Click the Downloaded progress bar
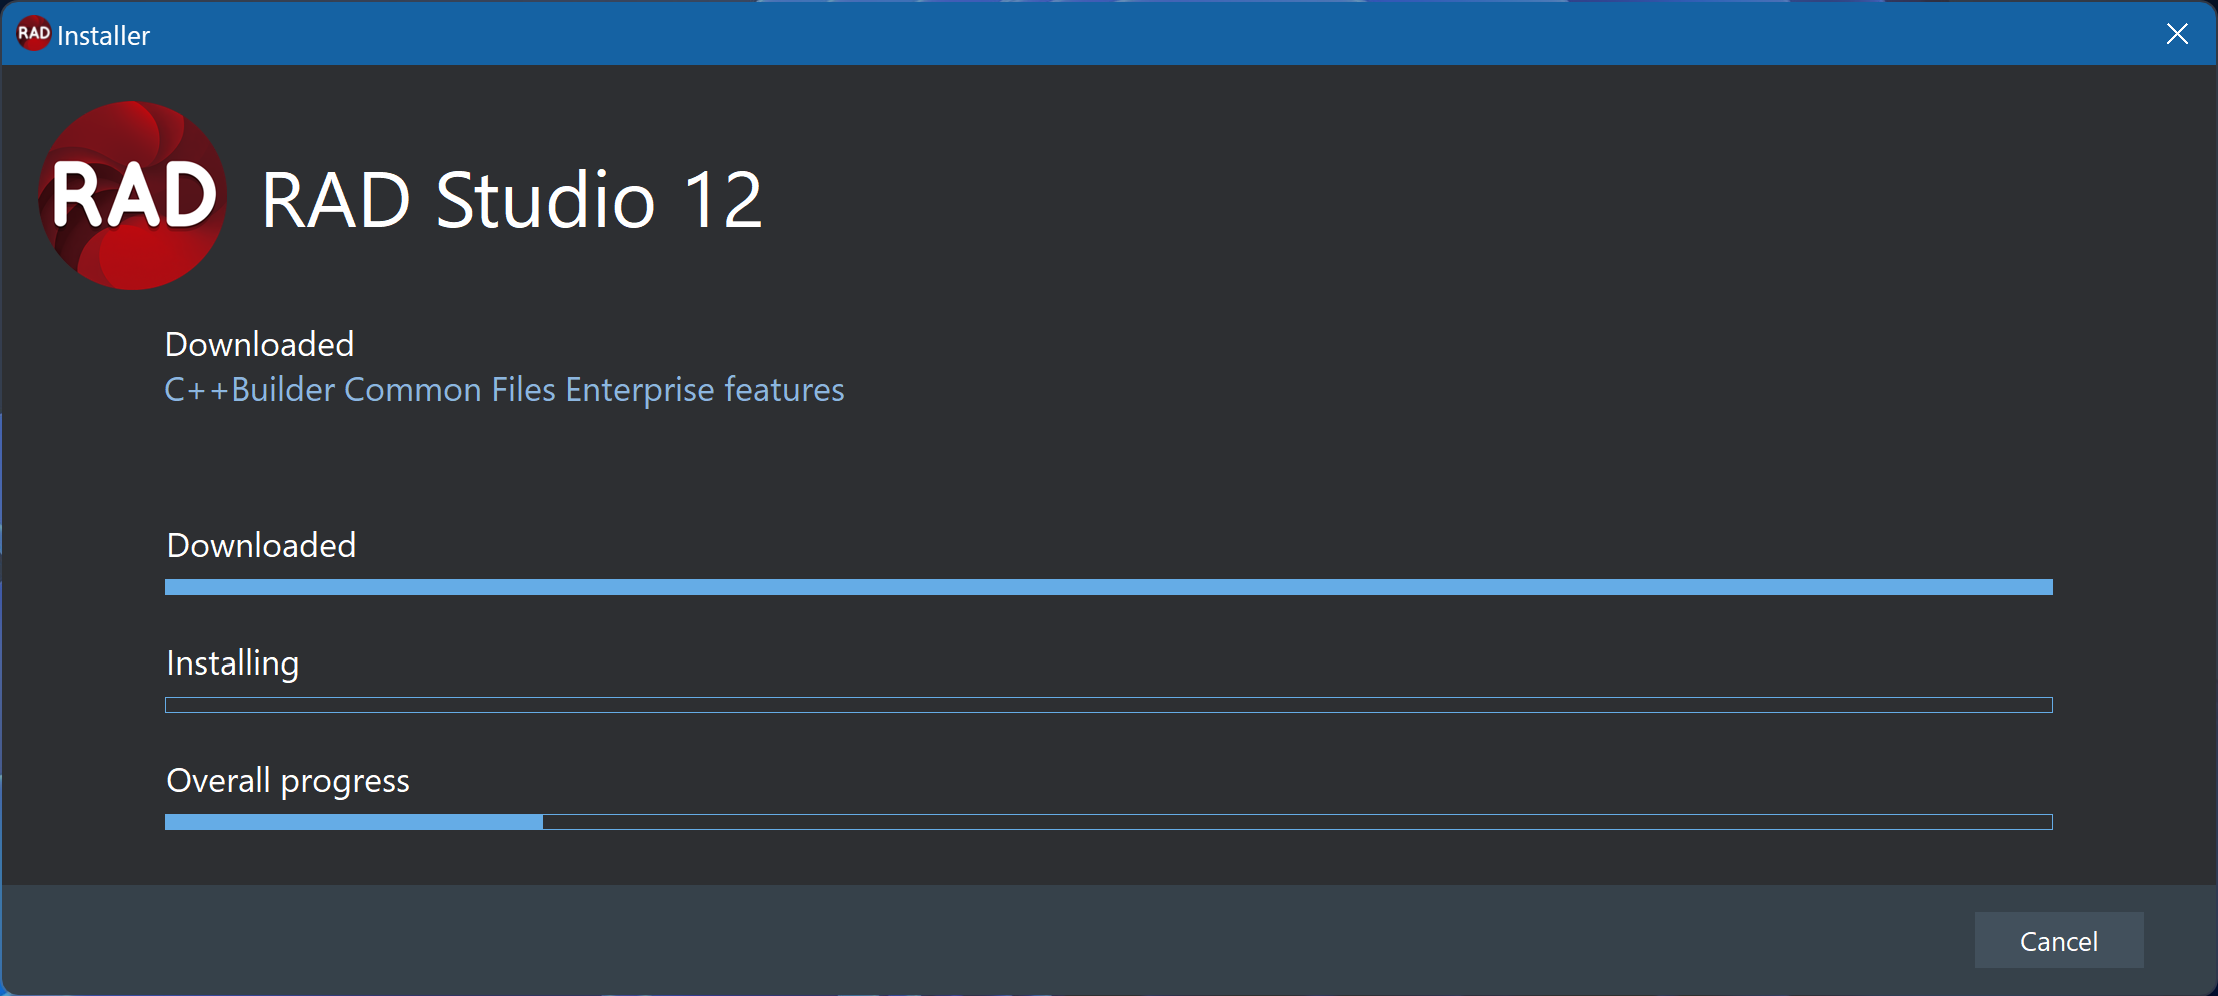This screenshot has width=2218, height=996. 1108,587
